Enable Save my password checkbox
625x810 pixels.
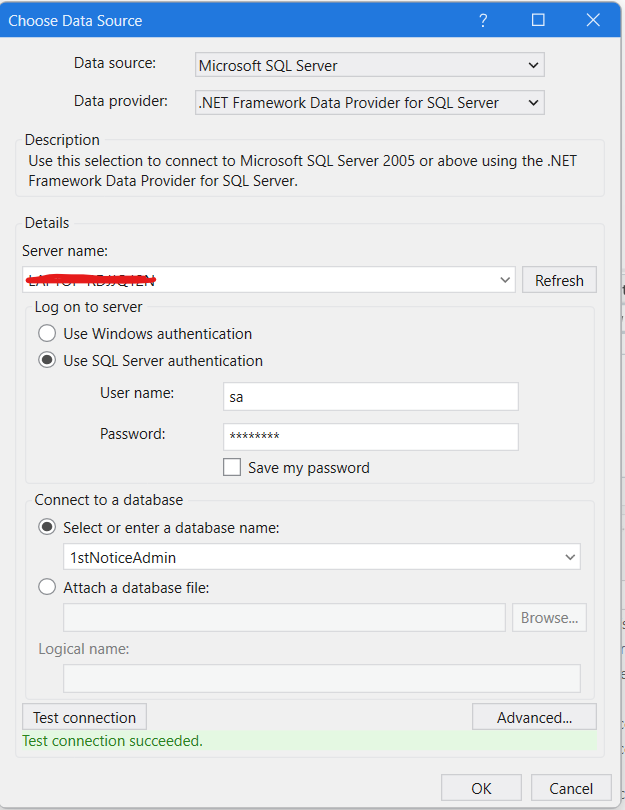pyautogui.click(x=232, y=468)
